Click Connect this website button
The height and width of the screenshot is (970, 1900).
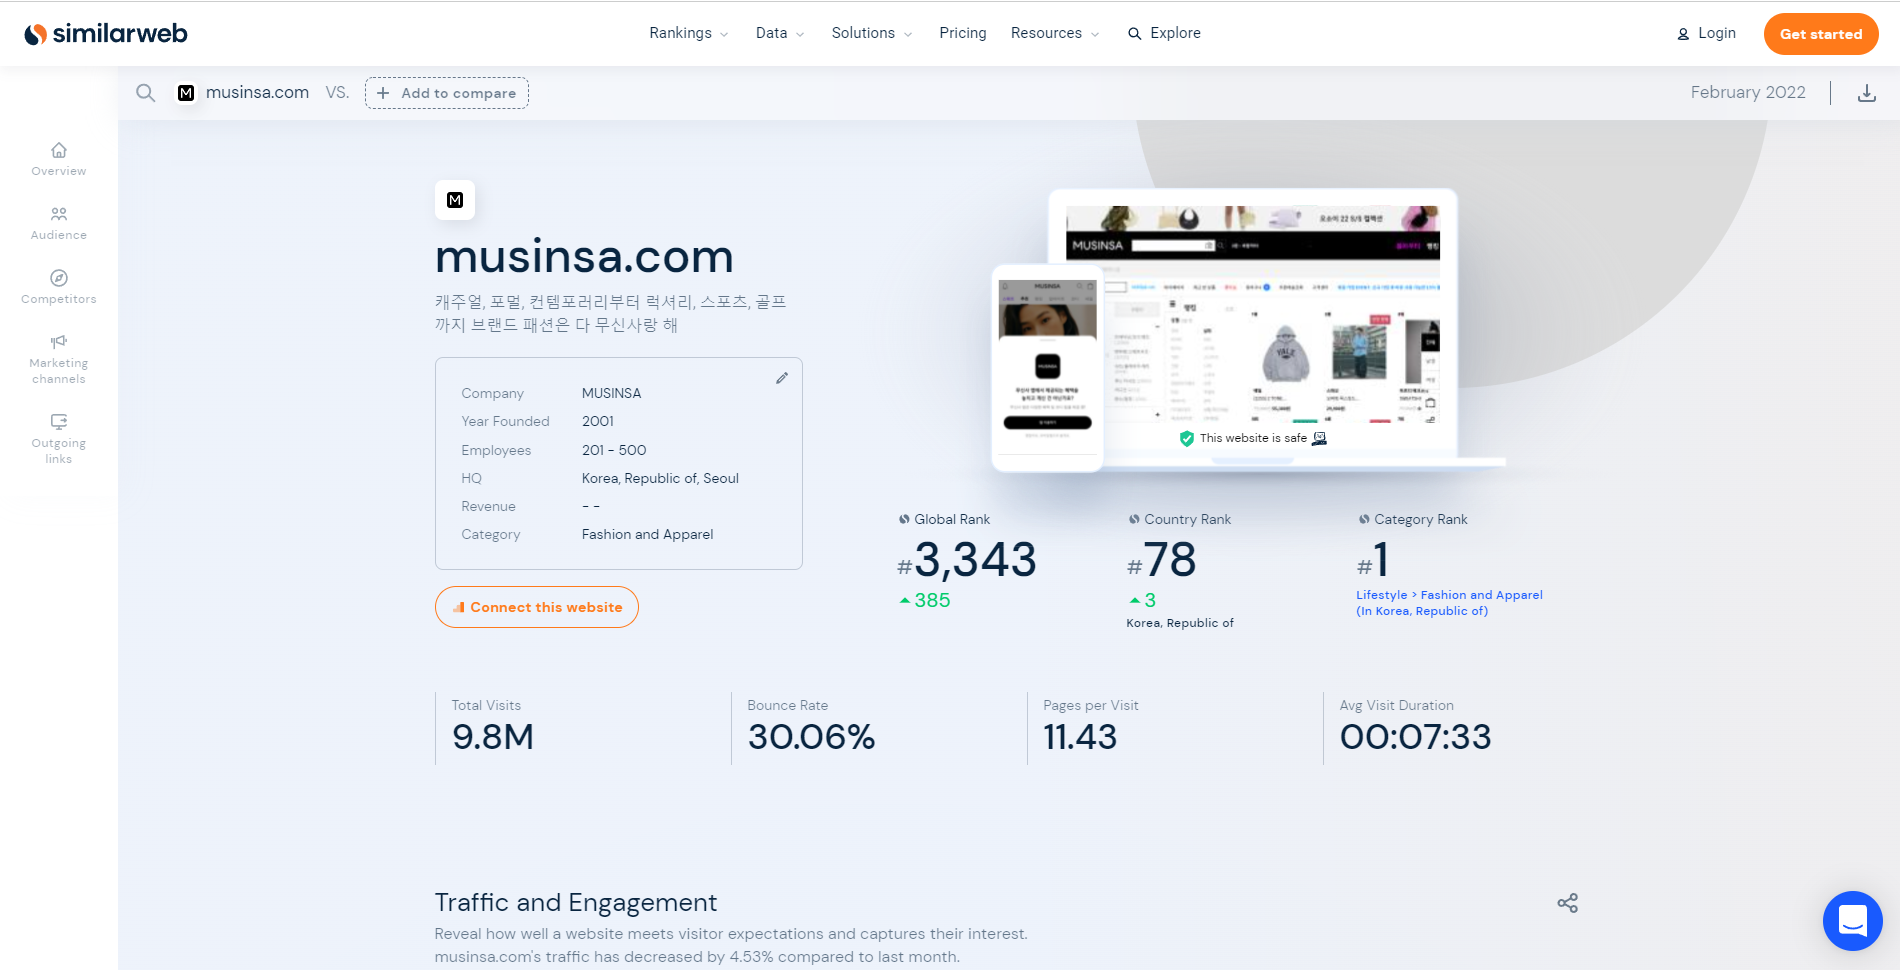(x=537, y=607)
